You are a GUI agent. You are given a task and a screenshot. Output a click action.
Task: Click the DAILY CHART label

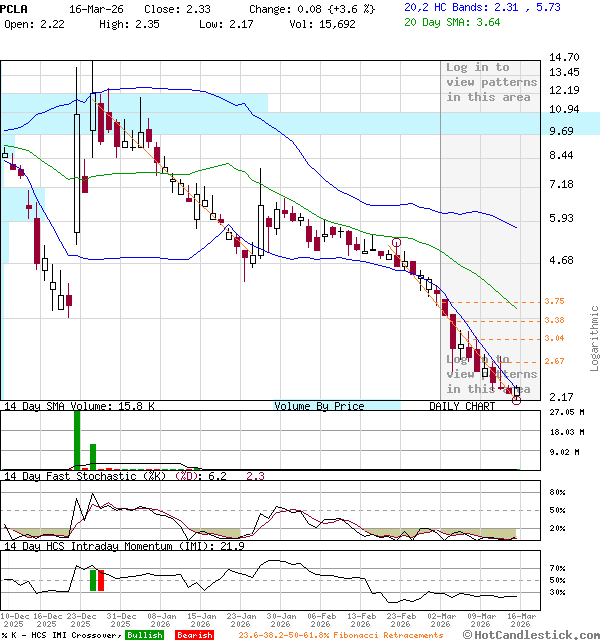pos(462,406)
